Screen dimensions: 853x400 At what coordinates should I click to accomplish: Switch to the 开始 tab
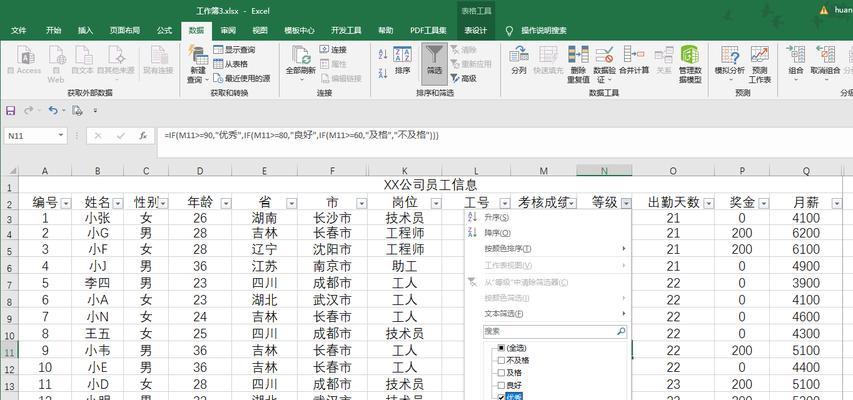pyautogui.click(x=53, y=30)
